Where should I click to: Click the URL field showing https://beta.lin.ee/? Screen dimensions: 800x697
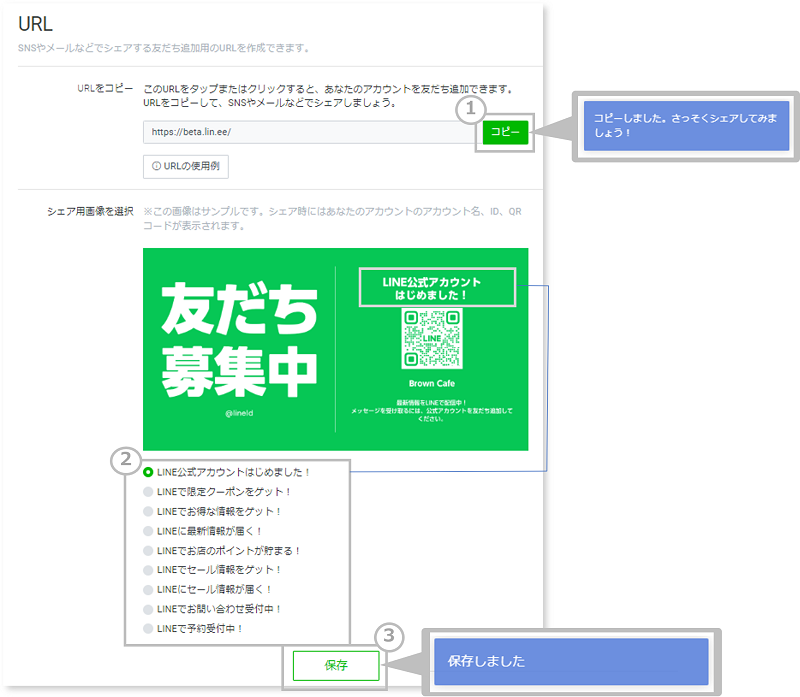coord(312,132)
